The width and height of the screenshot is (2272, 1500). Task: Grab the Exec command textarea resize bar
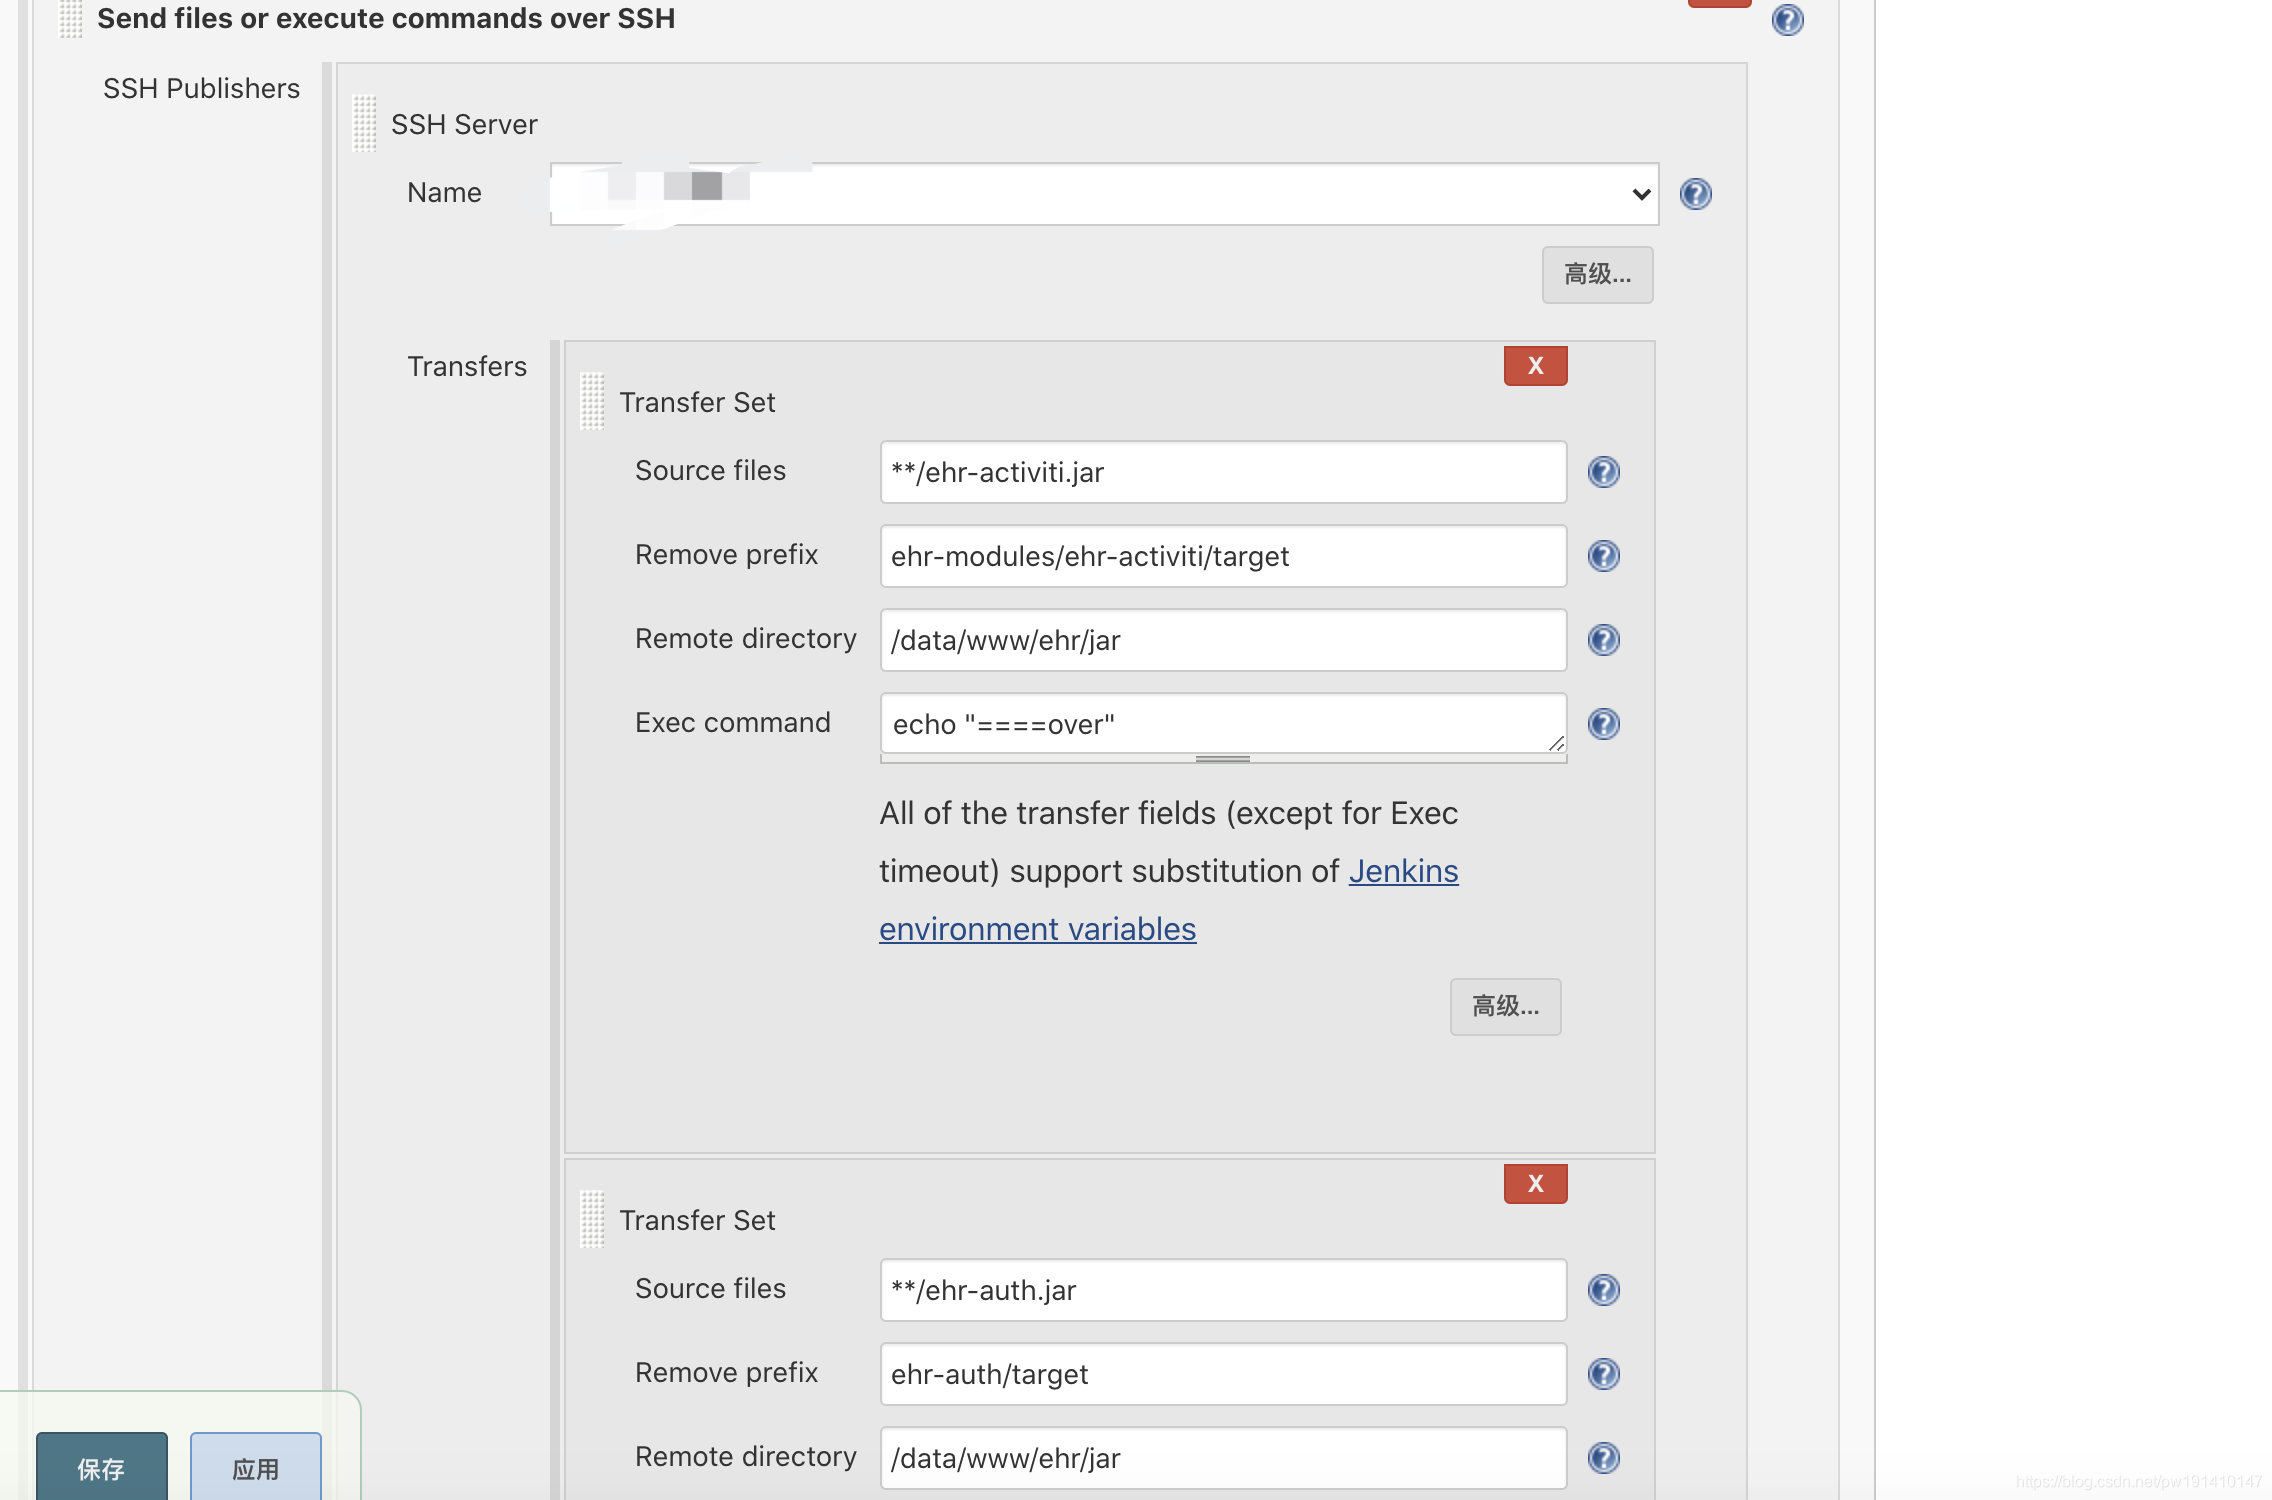pyautogui.click(x=1222, y=759)
